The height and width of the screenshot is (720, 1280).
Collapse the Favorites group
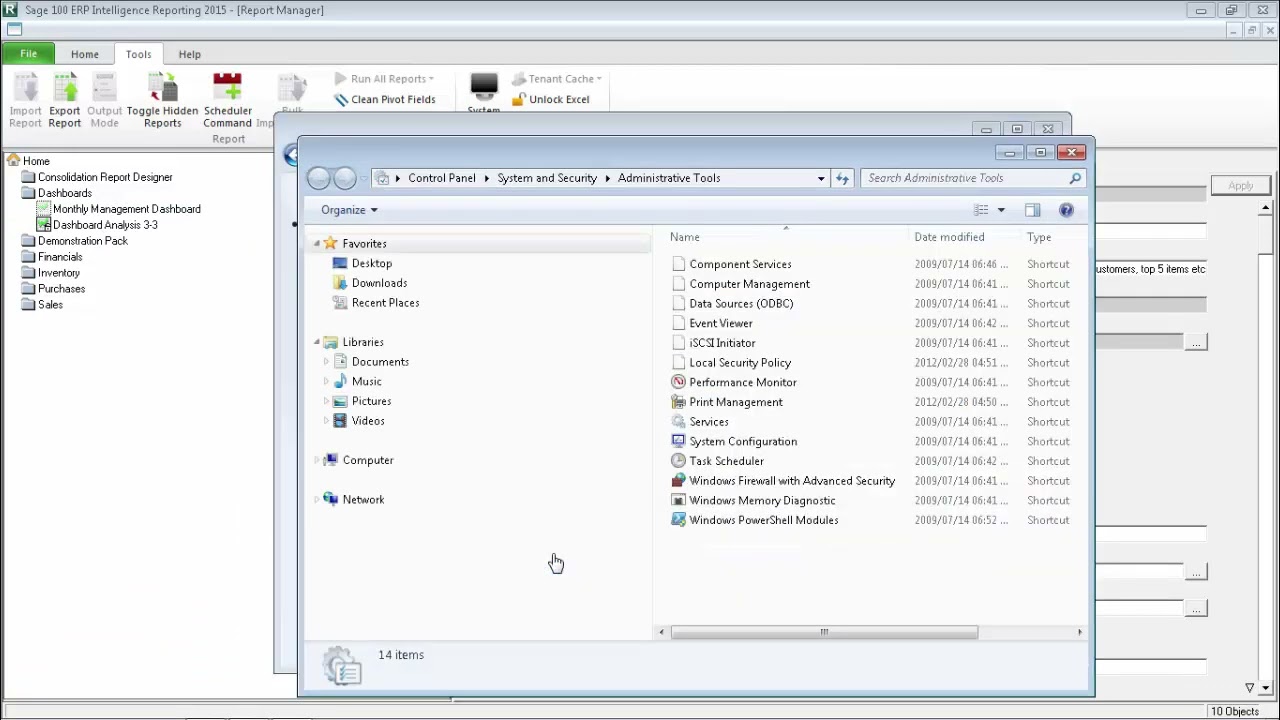tap(317, 244)
